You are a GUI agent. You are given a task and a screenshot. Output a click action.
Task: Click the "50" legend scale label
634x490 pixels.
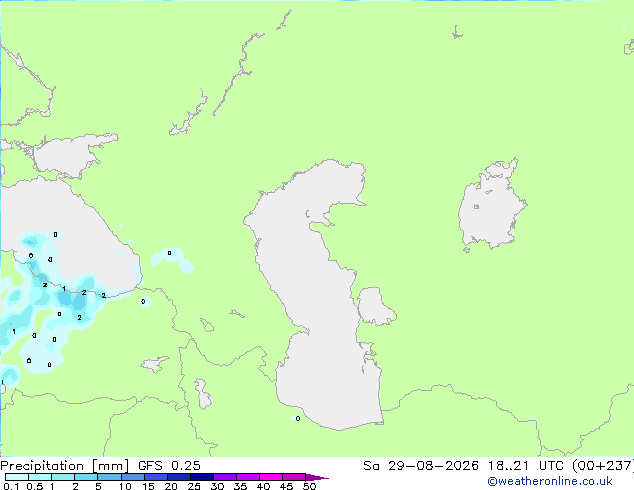point(309,486)
